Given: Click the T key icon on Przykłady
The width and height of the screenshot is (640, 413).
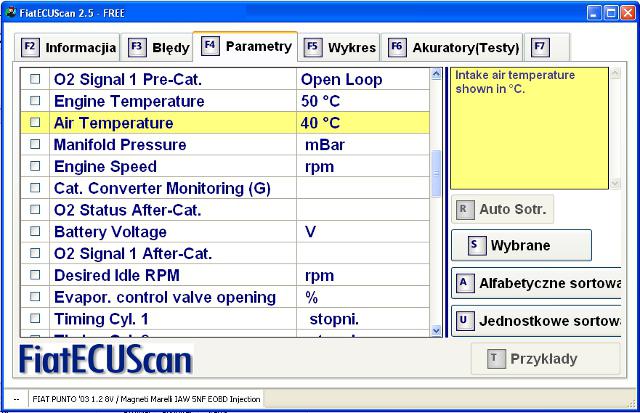Looking at the screenshot, I should tap(496, 359).
